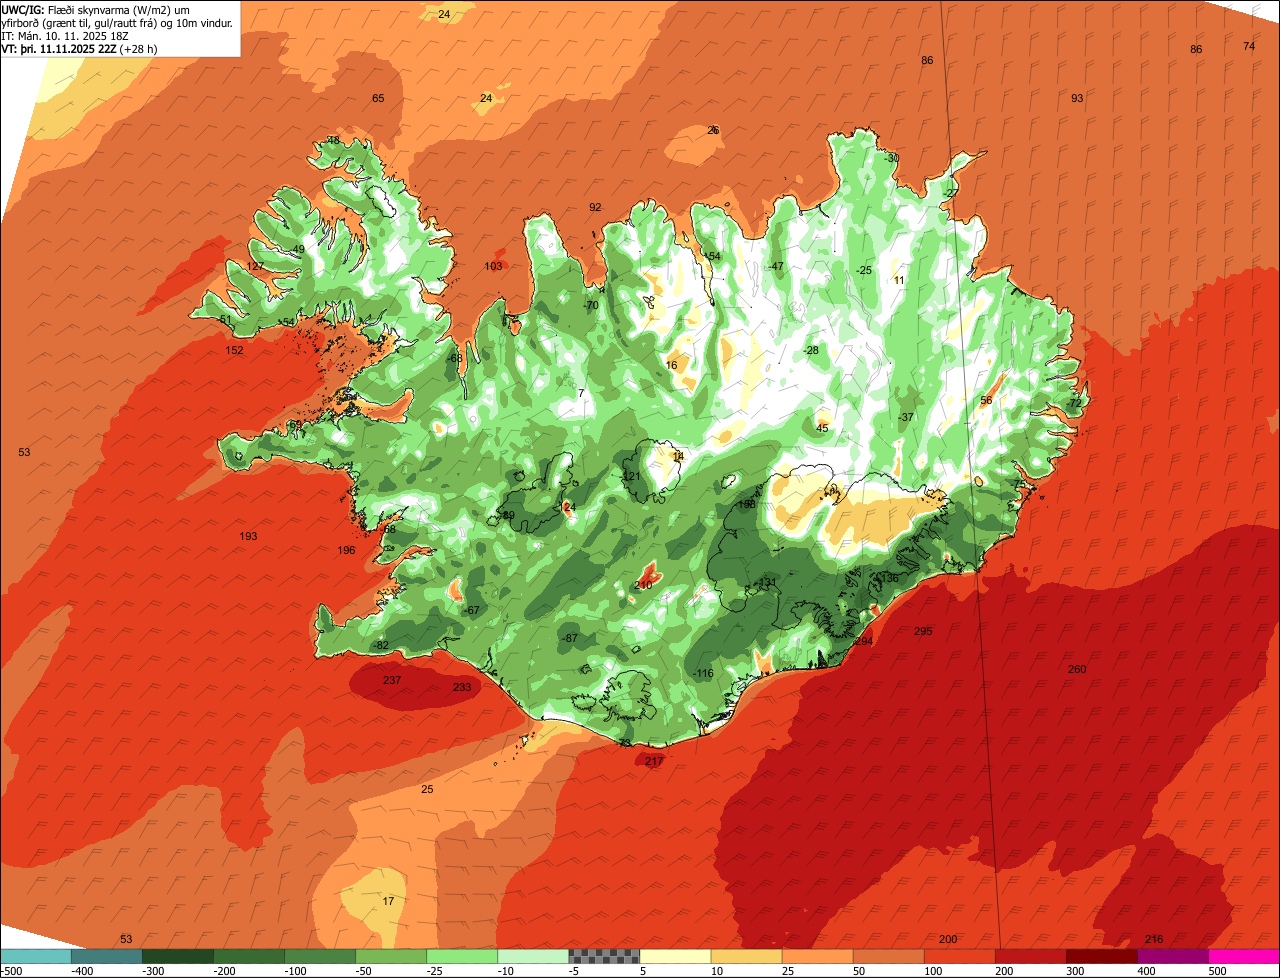Click the darkest green legend swatch between -300 and -200

(x=177, y=956)
